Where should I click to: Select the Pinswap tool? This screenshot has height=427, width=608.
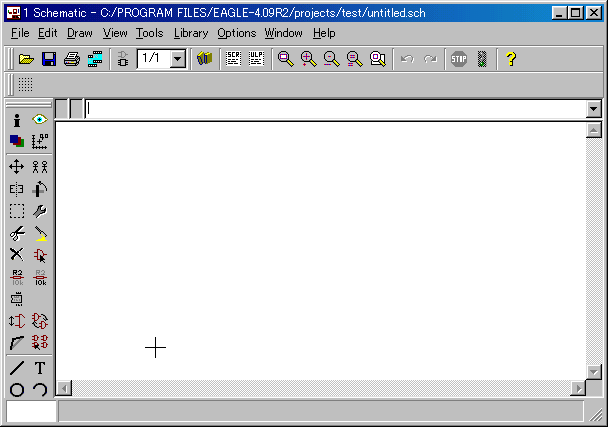[17, 321]
